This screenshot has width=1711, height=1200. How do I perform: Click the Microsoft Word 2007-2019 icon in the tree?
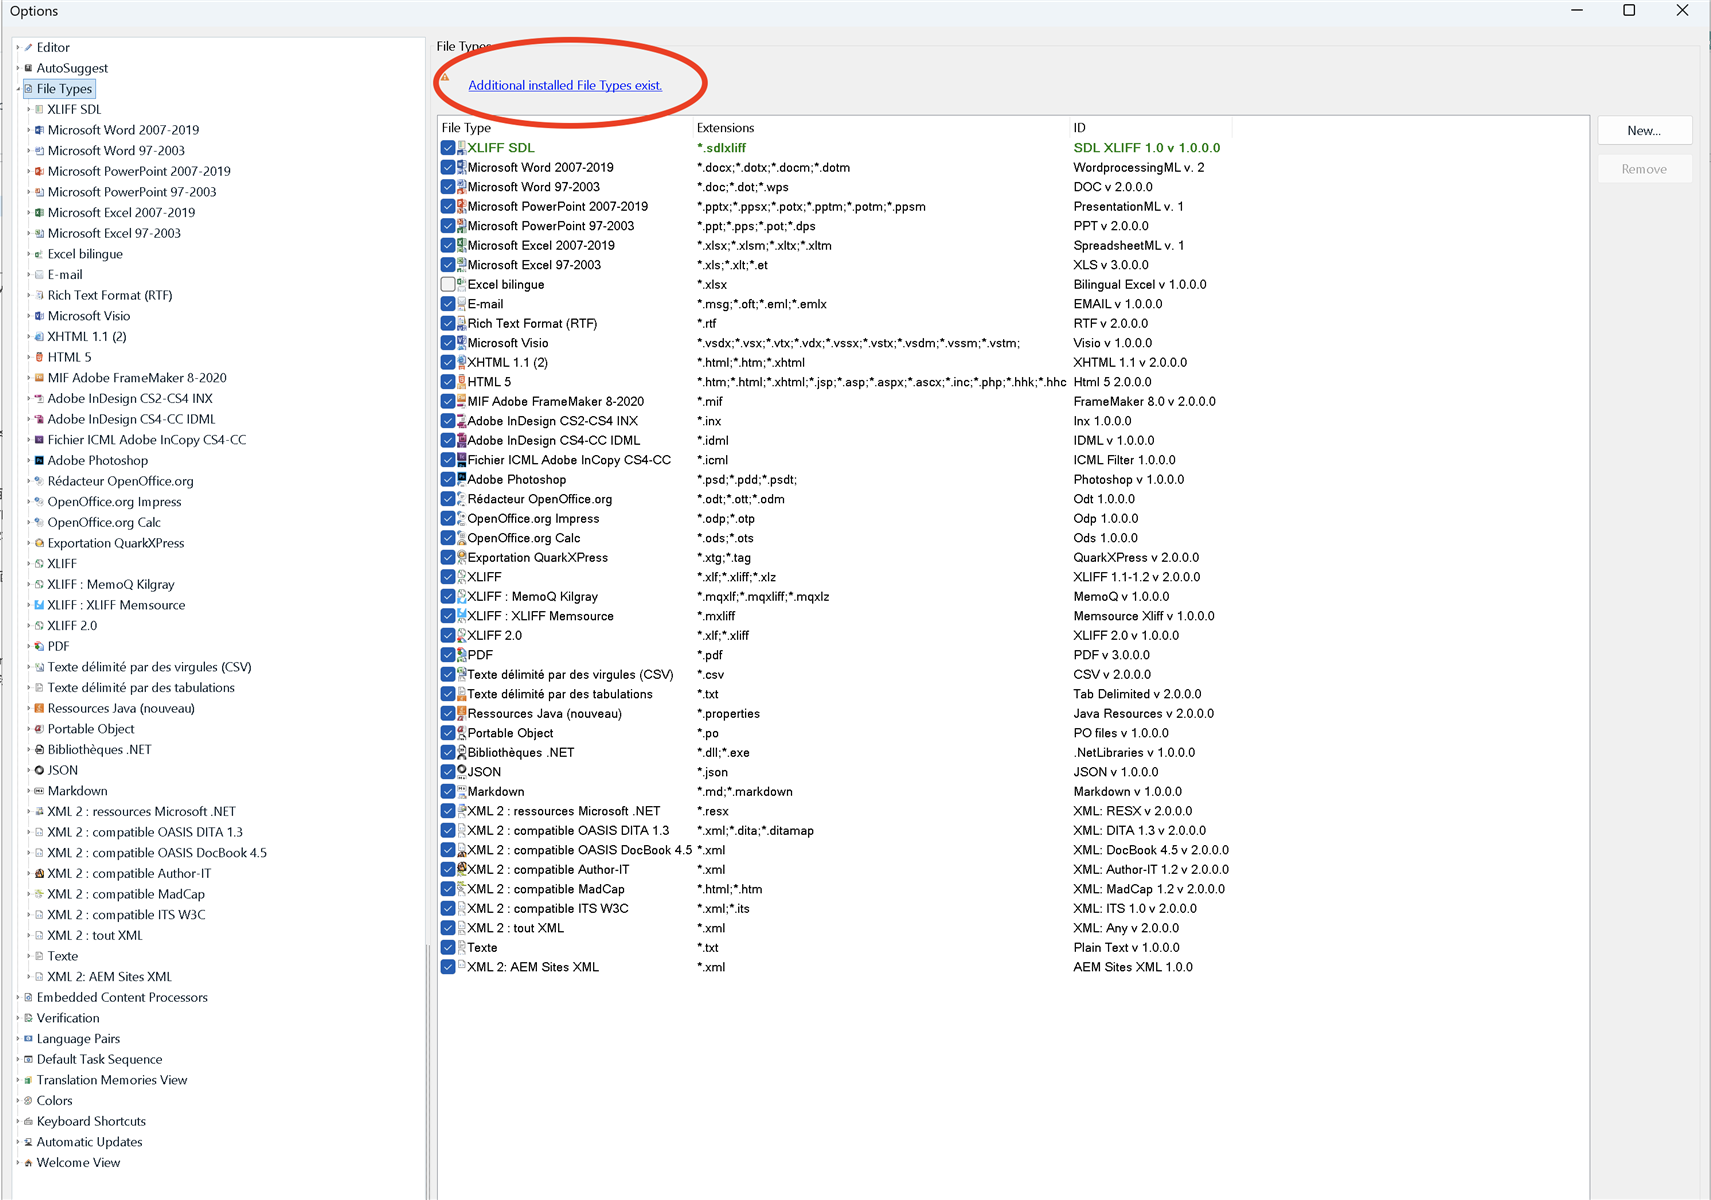[x=39, y=130]
